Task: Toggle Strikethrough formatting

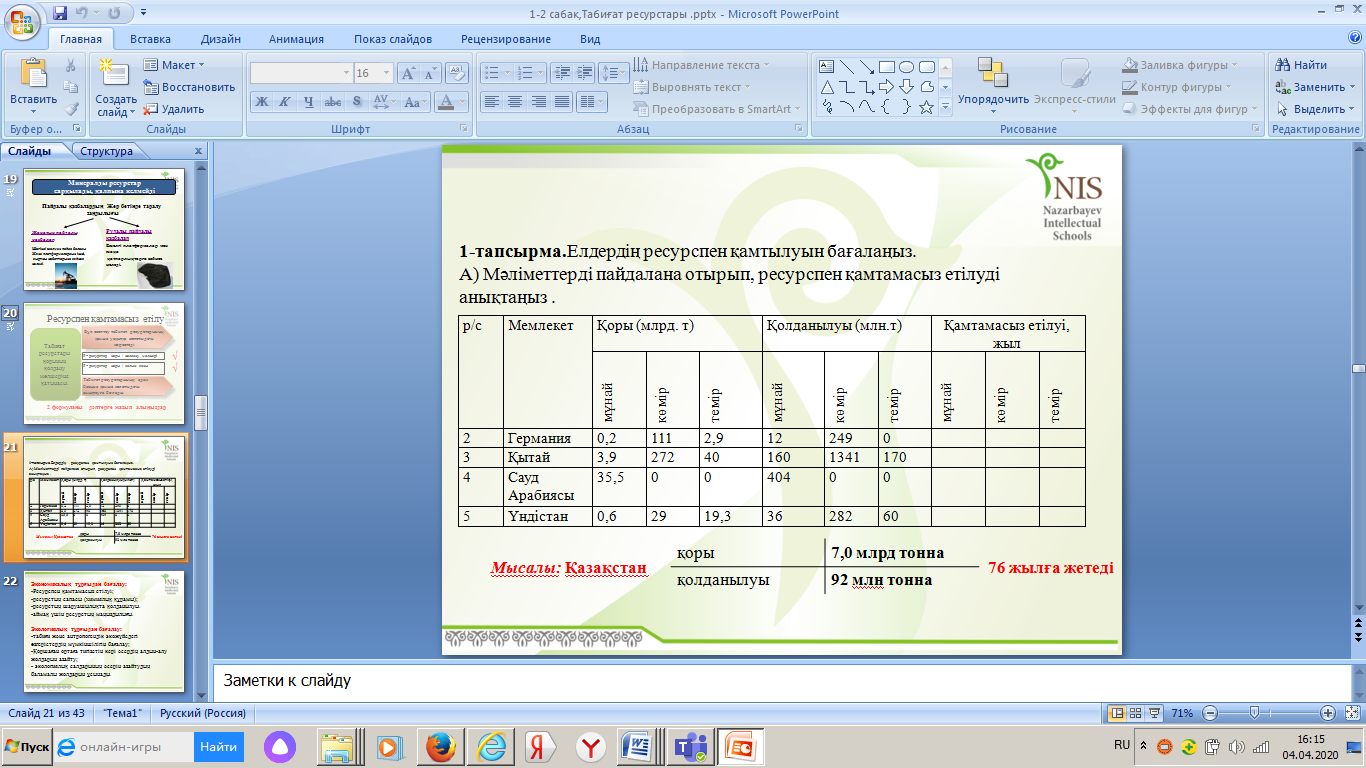Action: (x=333, y=102)
